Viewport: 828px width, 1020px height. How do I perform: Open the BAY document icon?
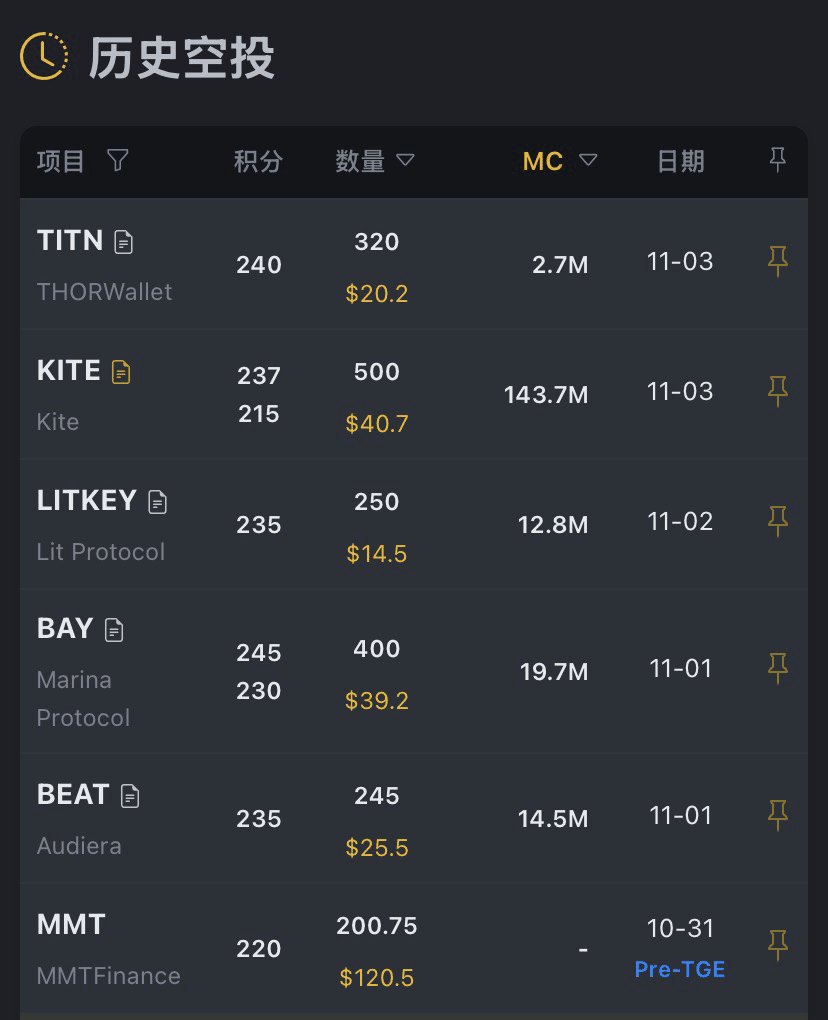114,630
